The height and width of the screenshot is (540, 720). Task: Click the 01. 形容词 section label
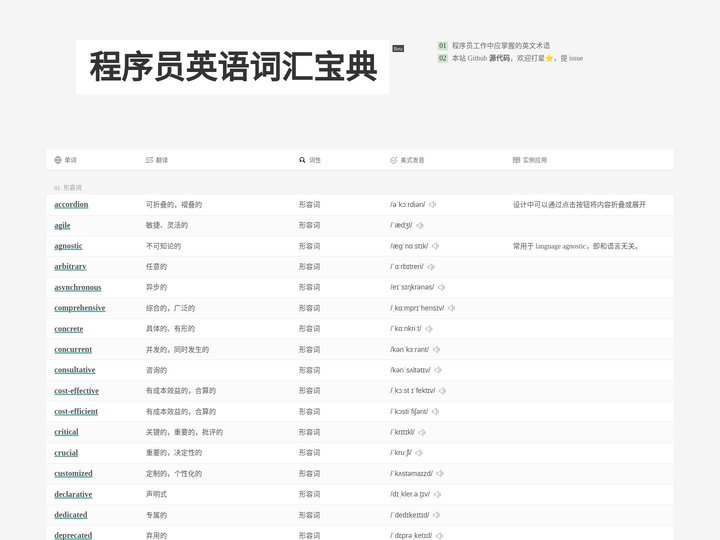68,188
